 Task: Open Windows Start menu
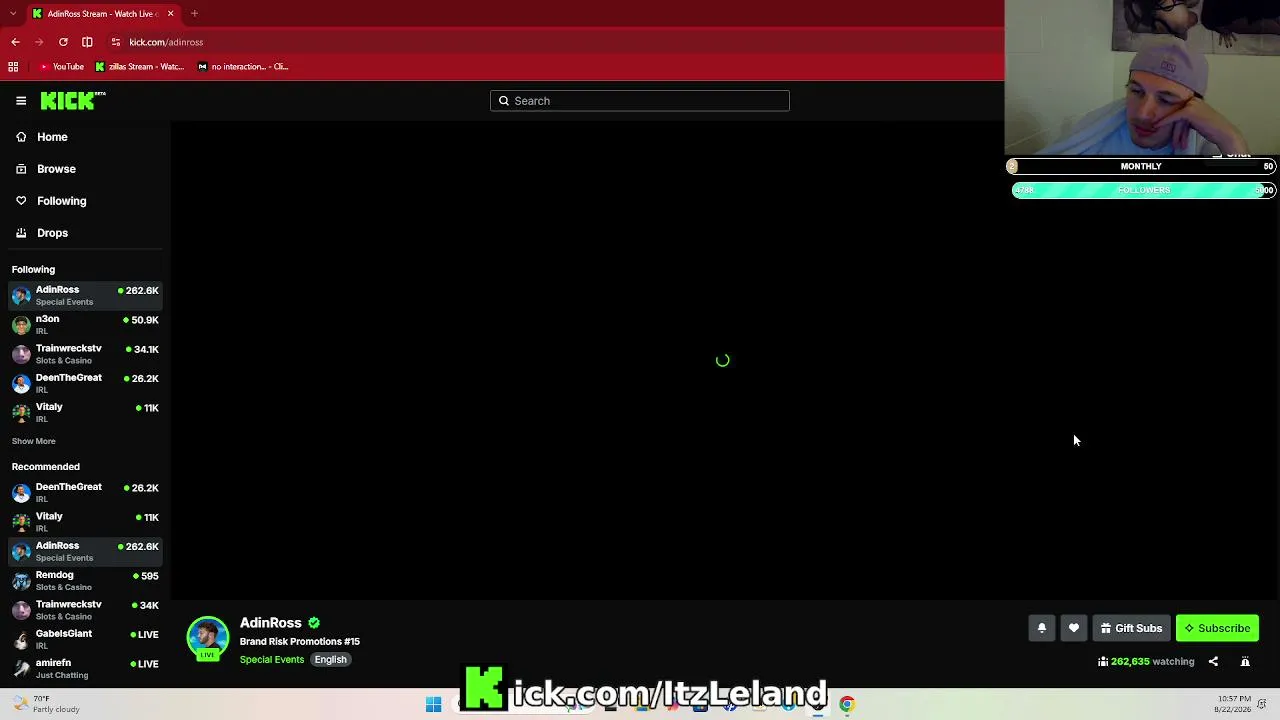pyautogui.click(x=433, y=705)
